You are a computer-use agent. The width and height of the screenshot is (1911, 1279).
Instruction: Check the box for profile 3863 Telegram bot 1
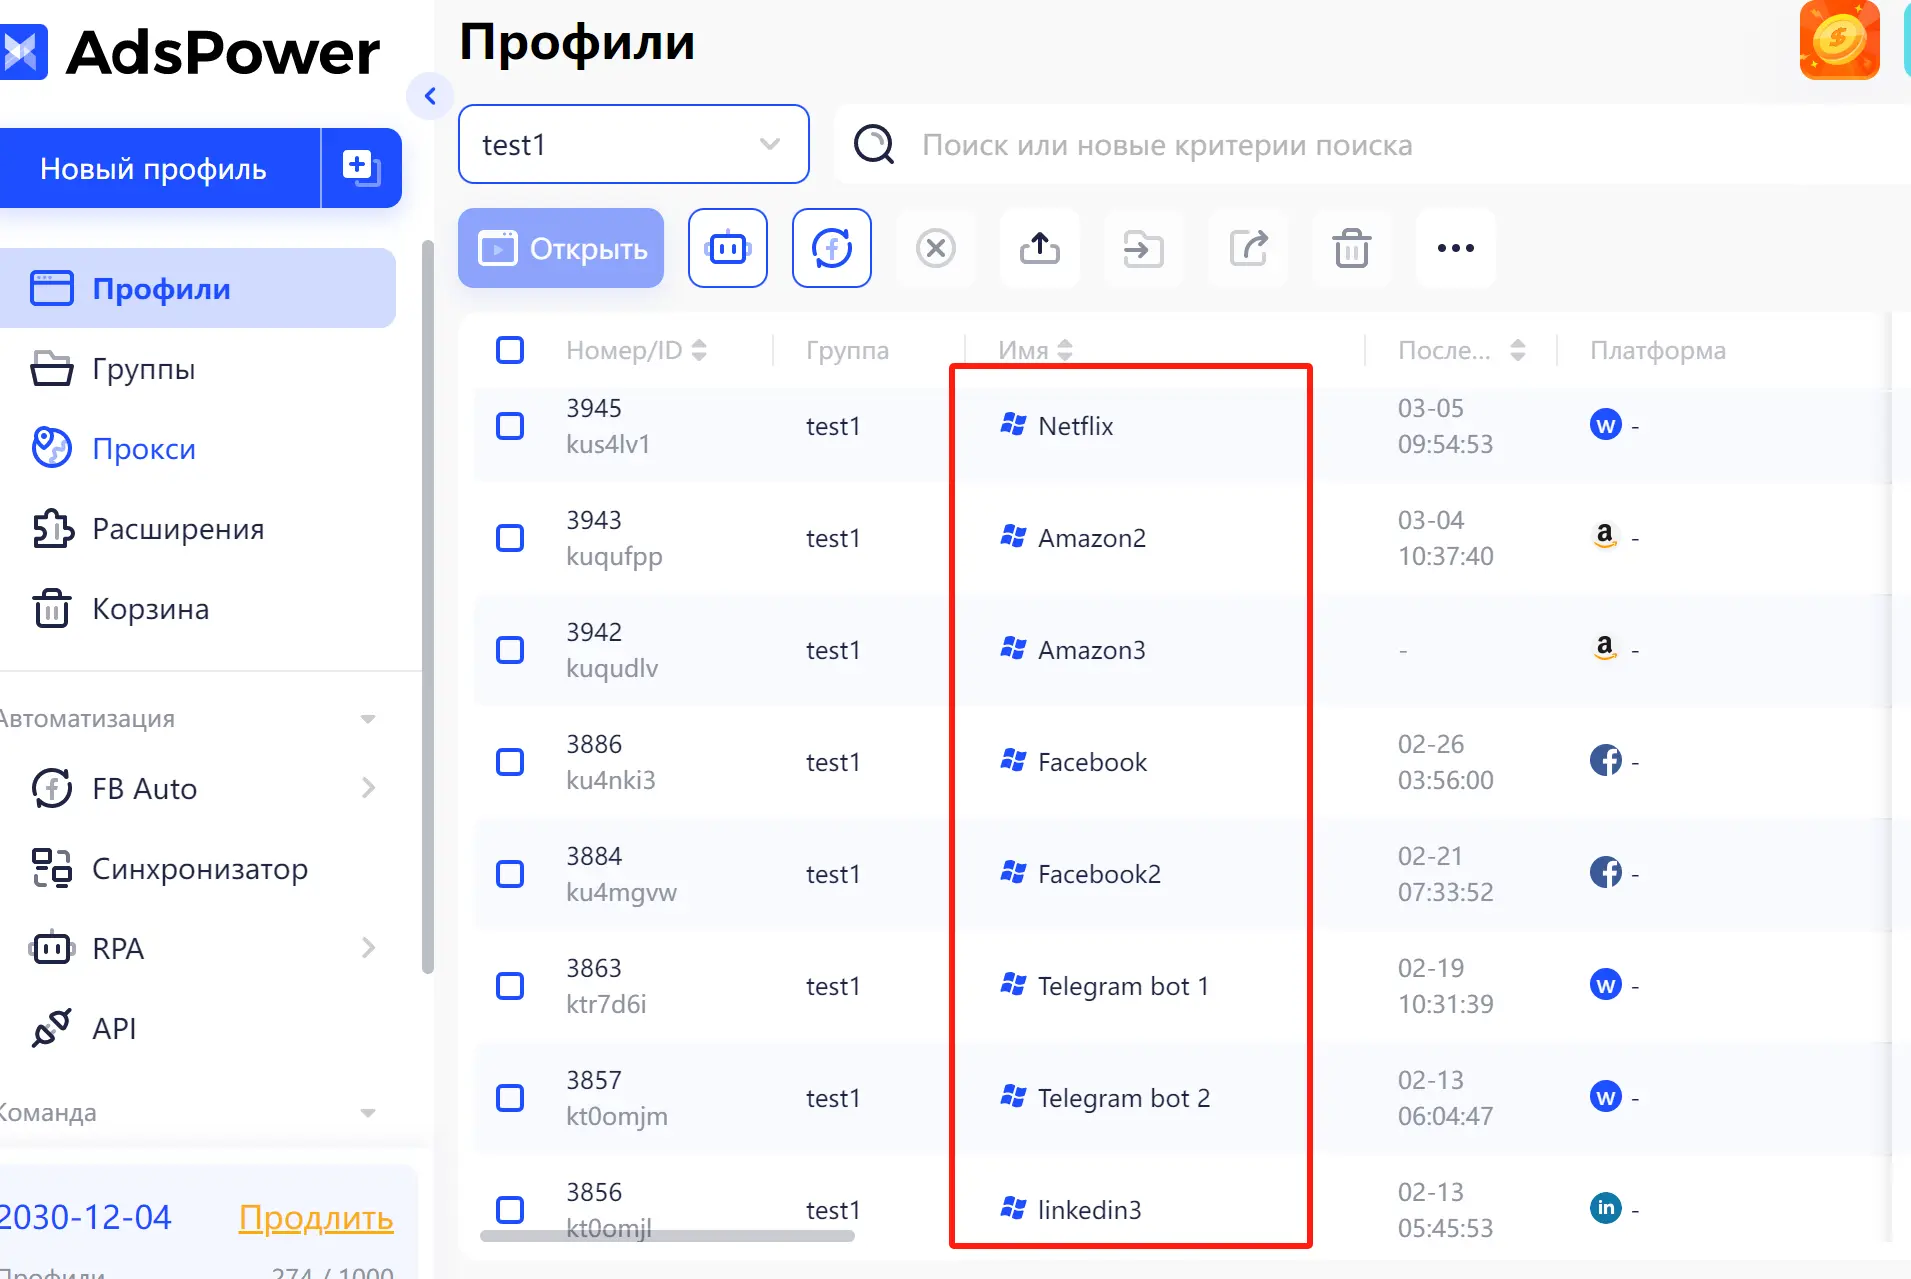pos(510,986)
